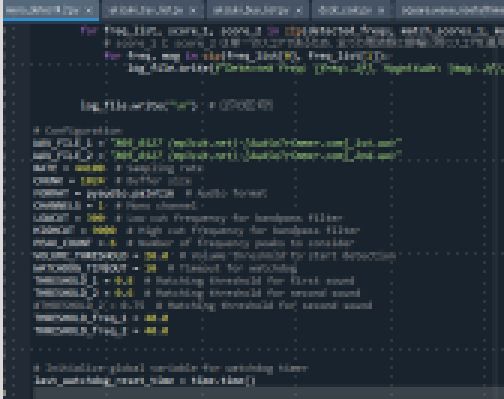Close the fourth editor tab

point(381,11)
